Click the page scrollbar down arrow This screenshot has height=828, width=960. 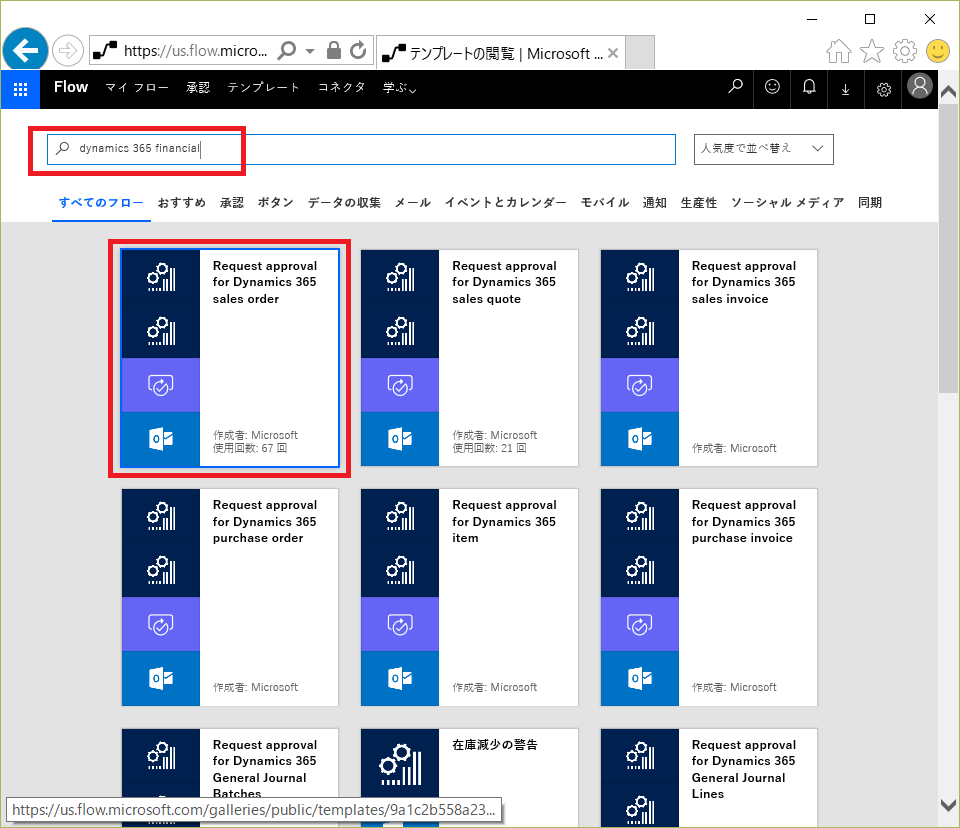coord(948,804)
